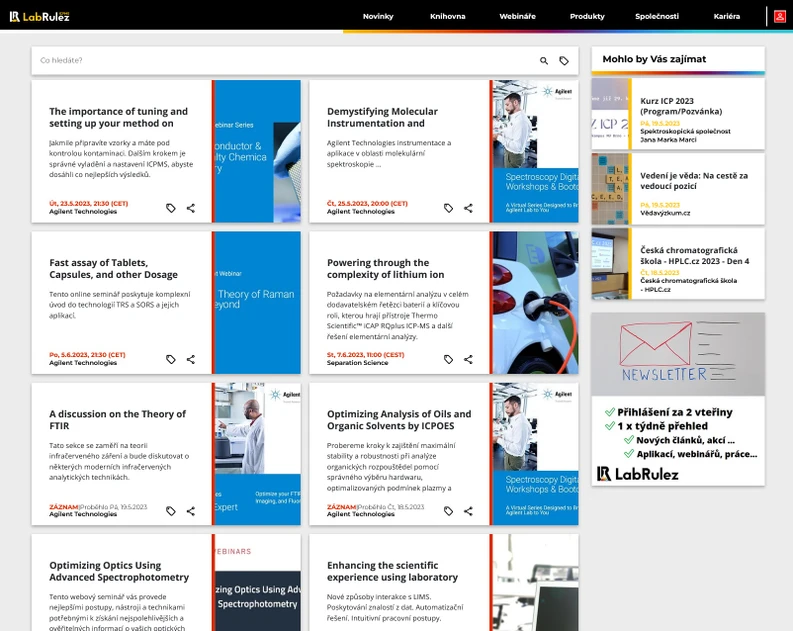The image size is (793, 631).
Task: Click 'Spektroskopická společnost Jana Marka Marci' text
Action: pos(685,135)
